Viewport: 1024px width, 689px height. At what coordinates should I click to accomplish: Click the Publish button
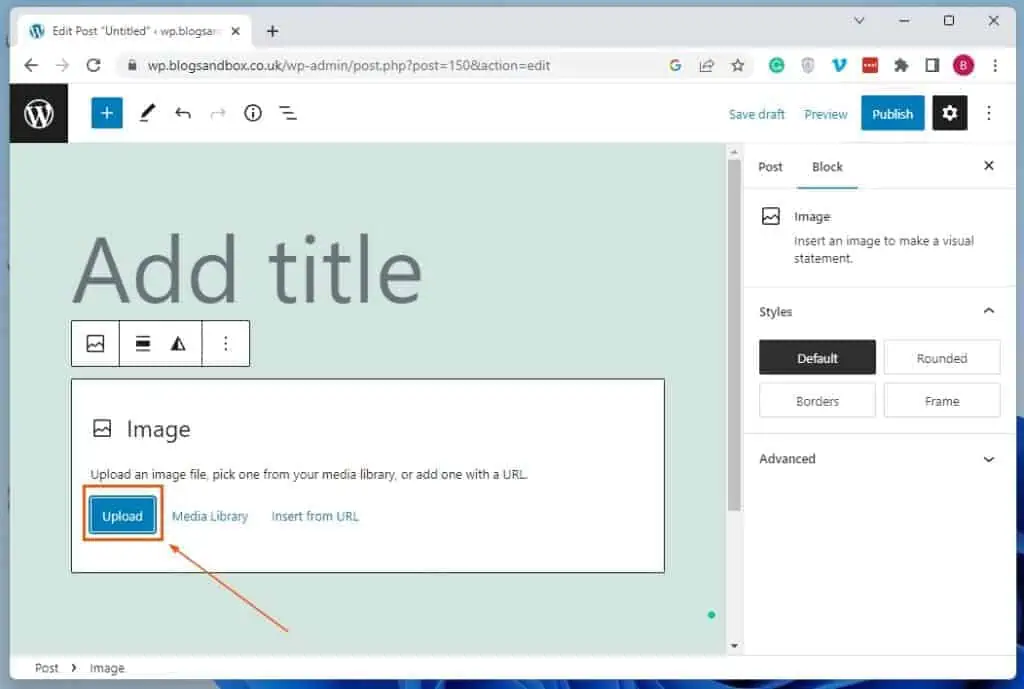(x=892, y=113)
